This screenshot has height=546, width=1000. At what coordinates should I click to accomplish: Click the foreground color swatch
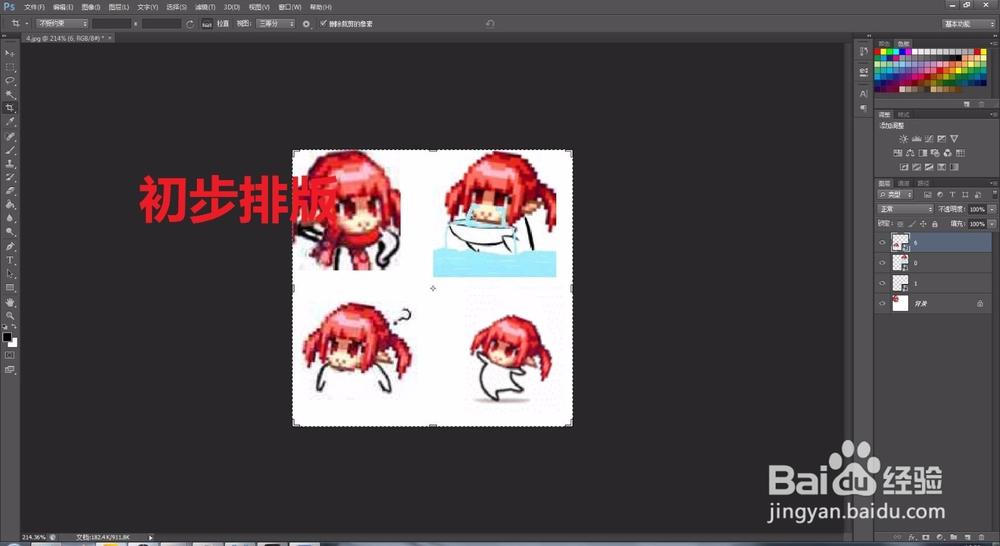tap(7, 337)
